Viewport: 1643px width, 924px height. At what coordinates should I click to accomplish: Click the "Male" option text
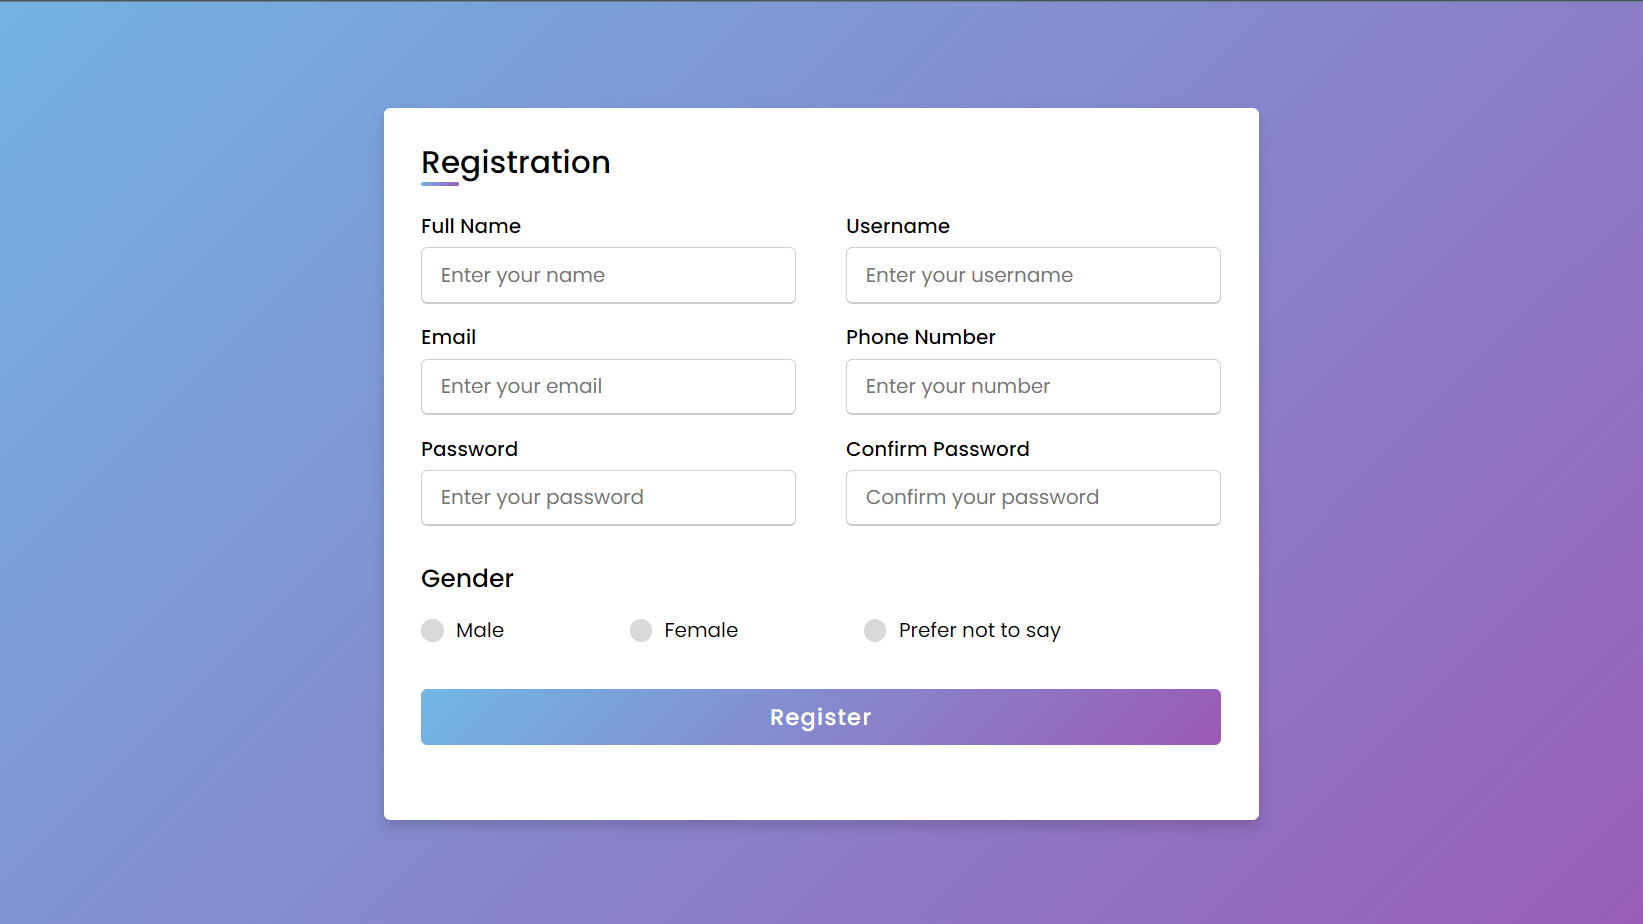(480, 631)
